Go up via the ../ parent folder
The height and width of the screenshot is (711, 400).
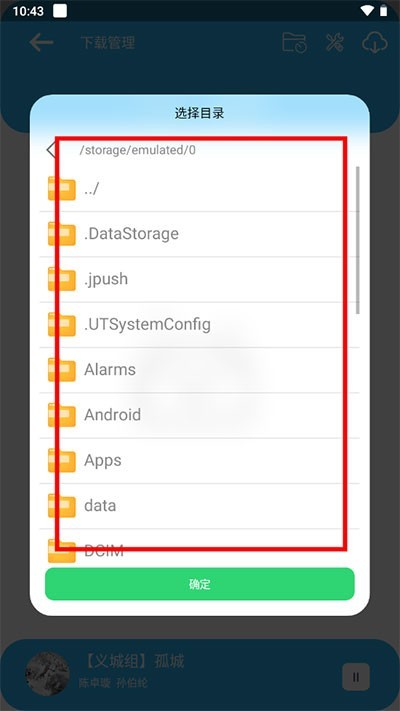coord(200,189)
